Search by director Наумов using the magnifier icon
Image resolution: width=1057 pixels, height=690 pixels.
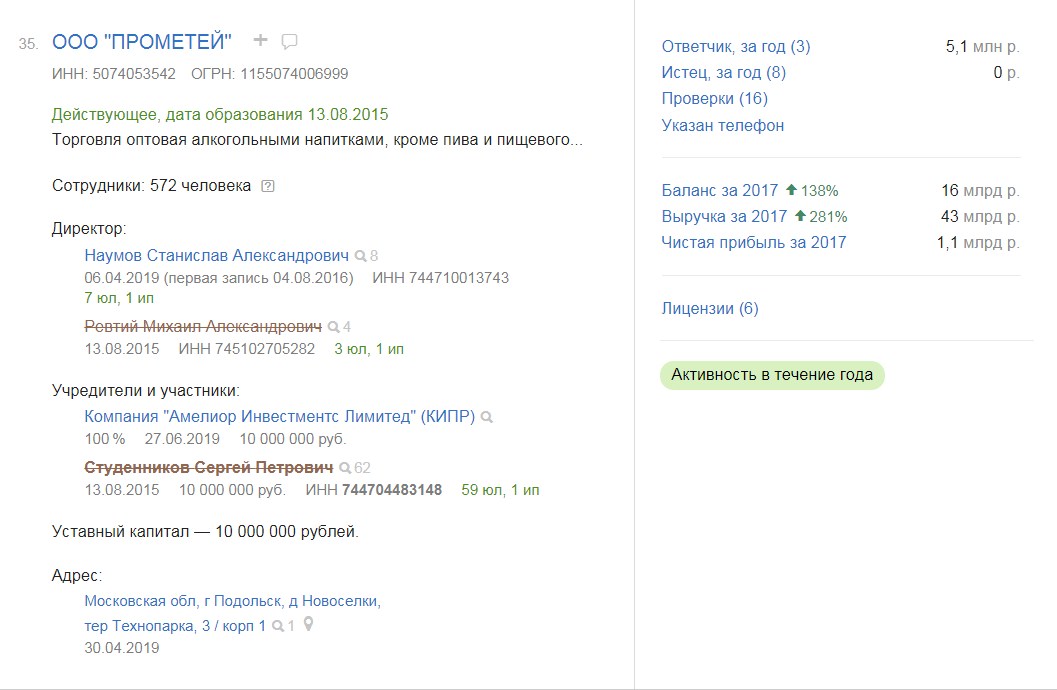(x=361, y=256)
